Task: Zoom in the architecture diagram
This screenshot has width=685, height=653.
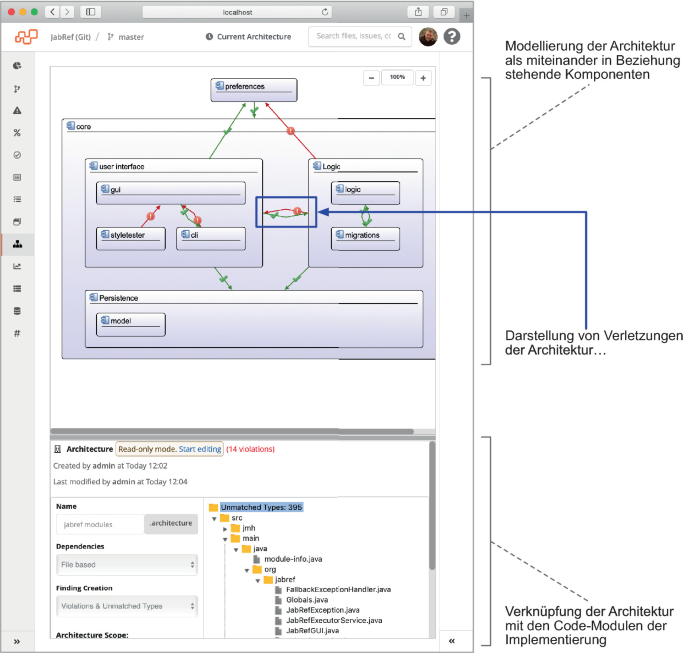Action: (x=423, y=78)
